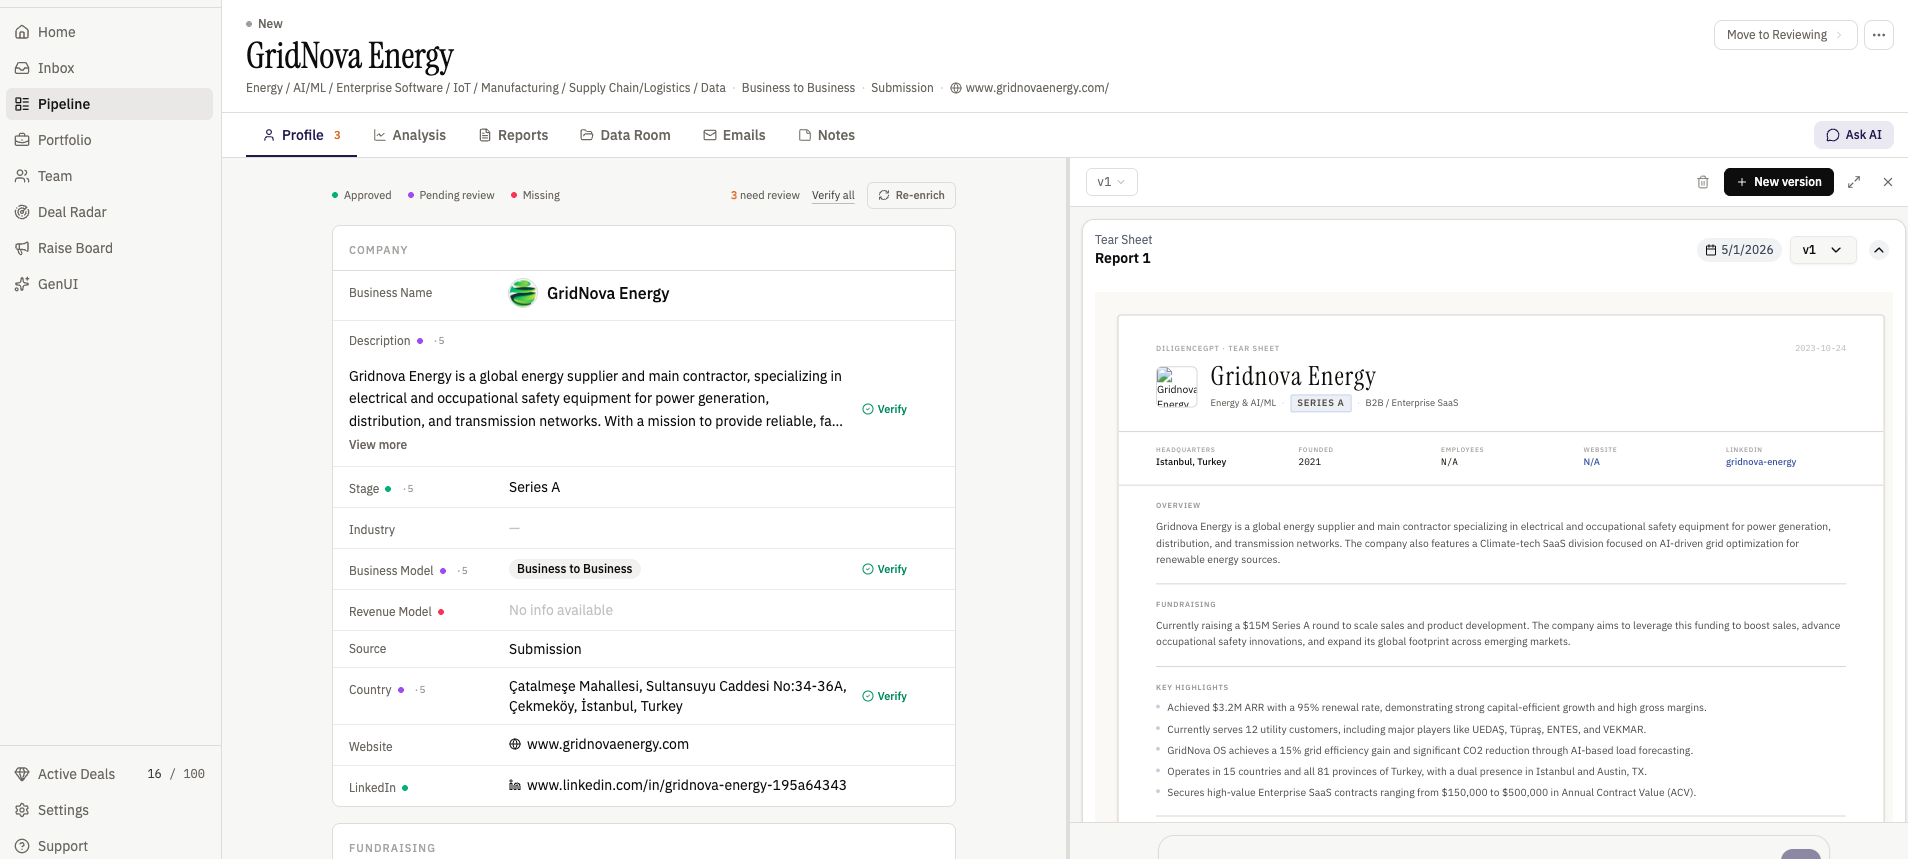Click the three-dot more options button
1908x859 pixels.
pos(1878,35)
